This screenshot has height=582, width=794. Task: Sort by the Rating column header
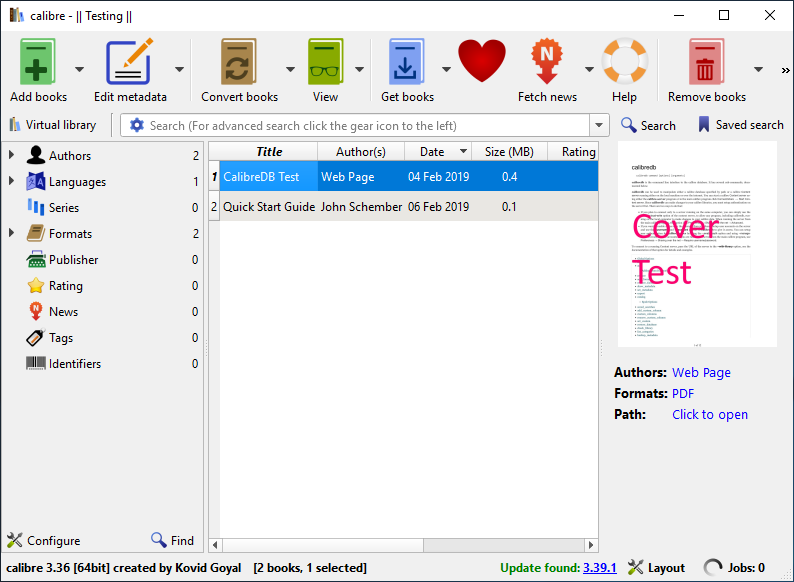point(573,151)
